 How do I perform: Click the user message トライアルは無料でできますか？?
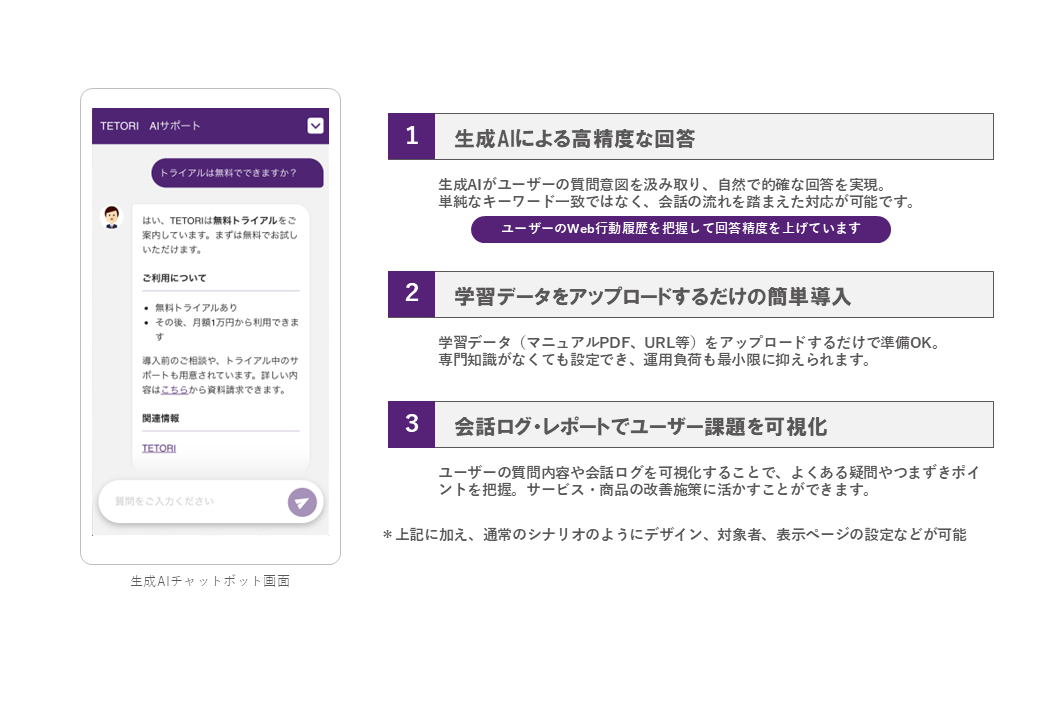click(237, 173)
